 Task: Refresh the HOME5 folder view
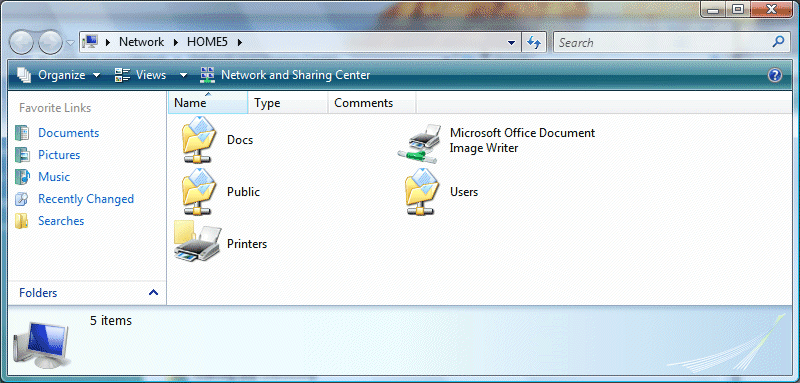click(534, 42)
